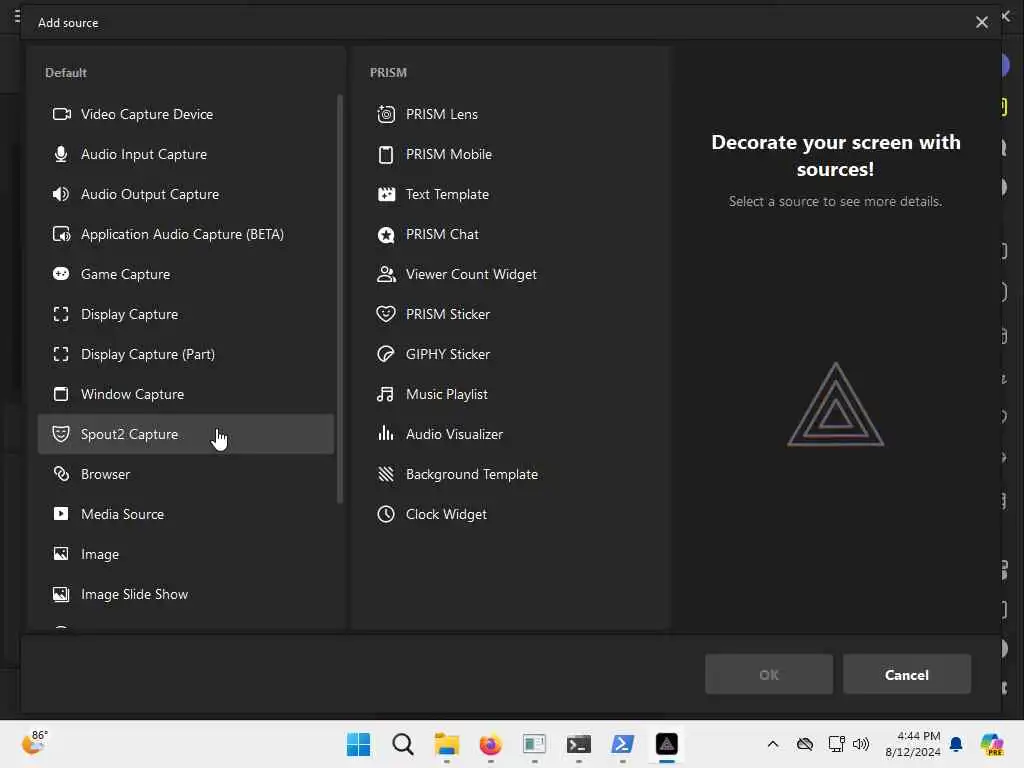Choose Display Capture (Part) text
Screen dimensions: 1024x768
(x=148, y=354)
